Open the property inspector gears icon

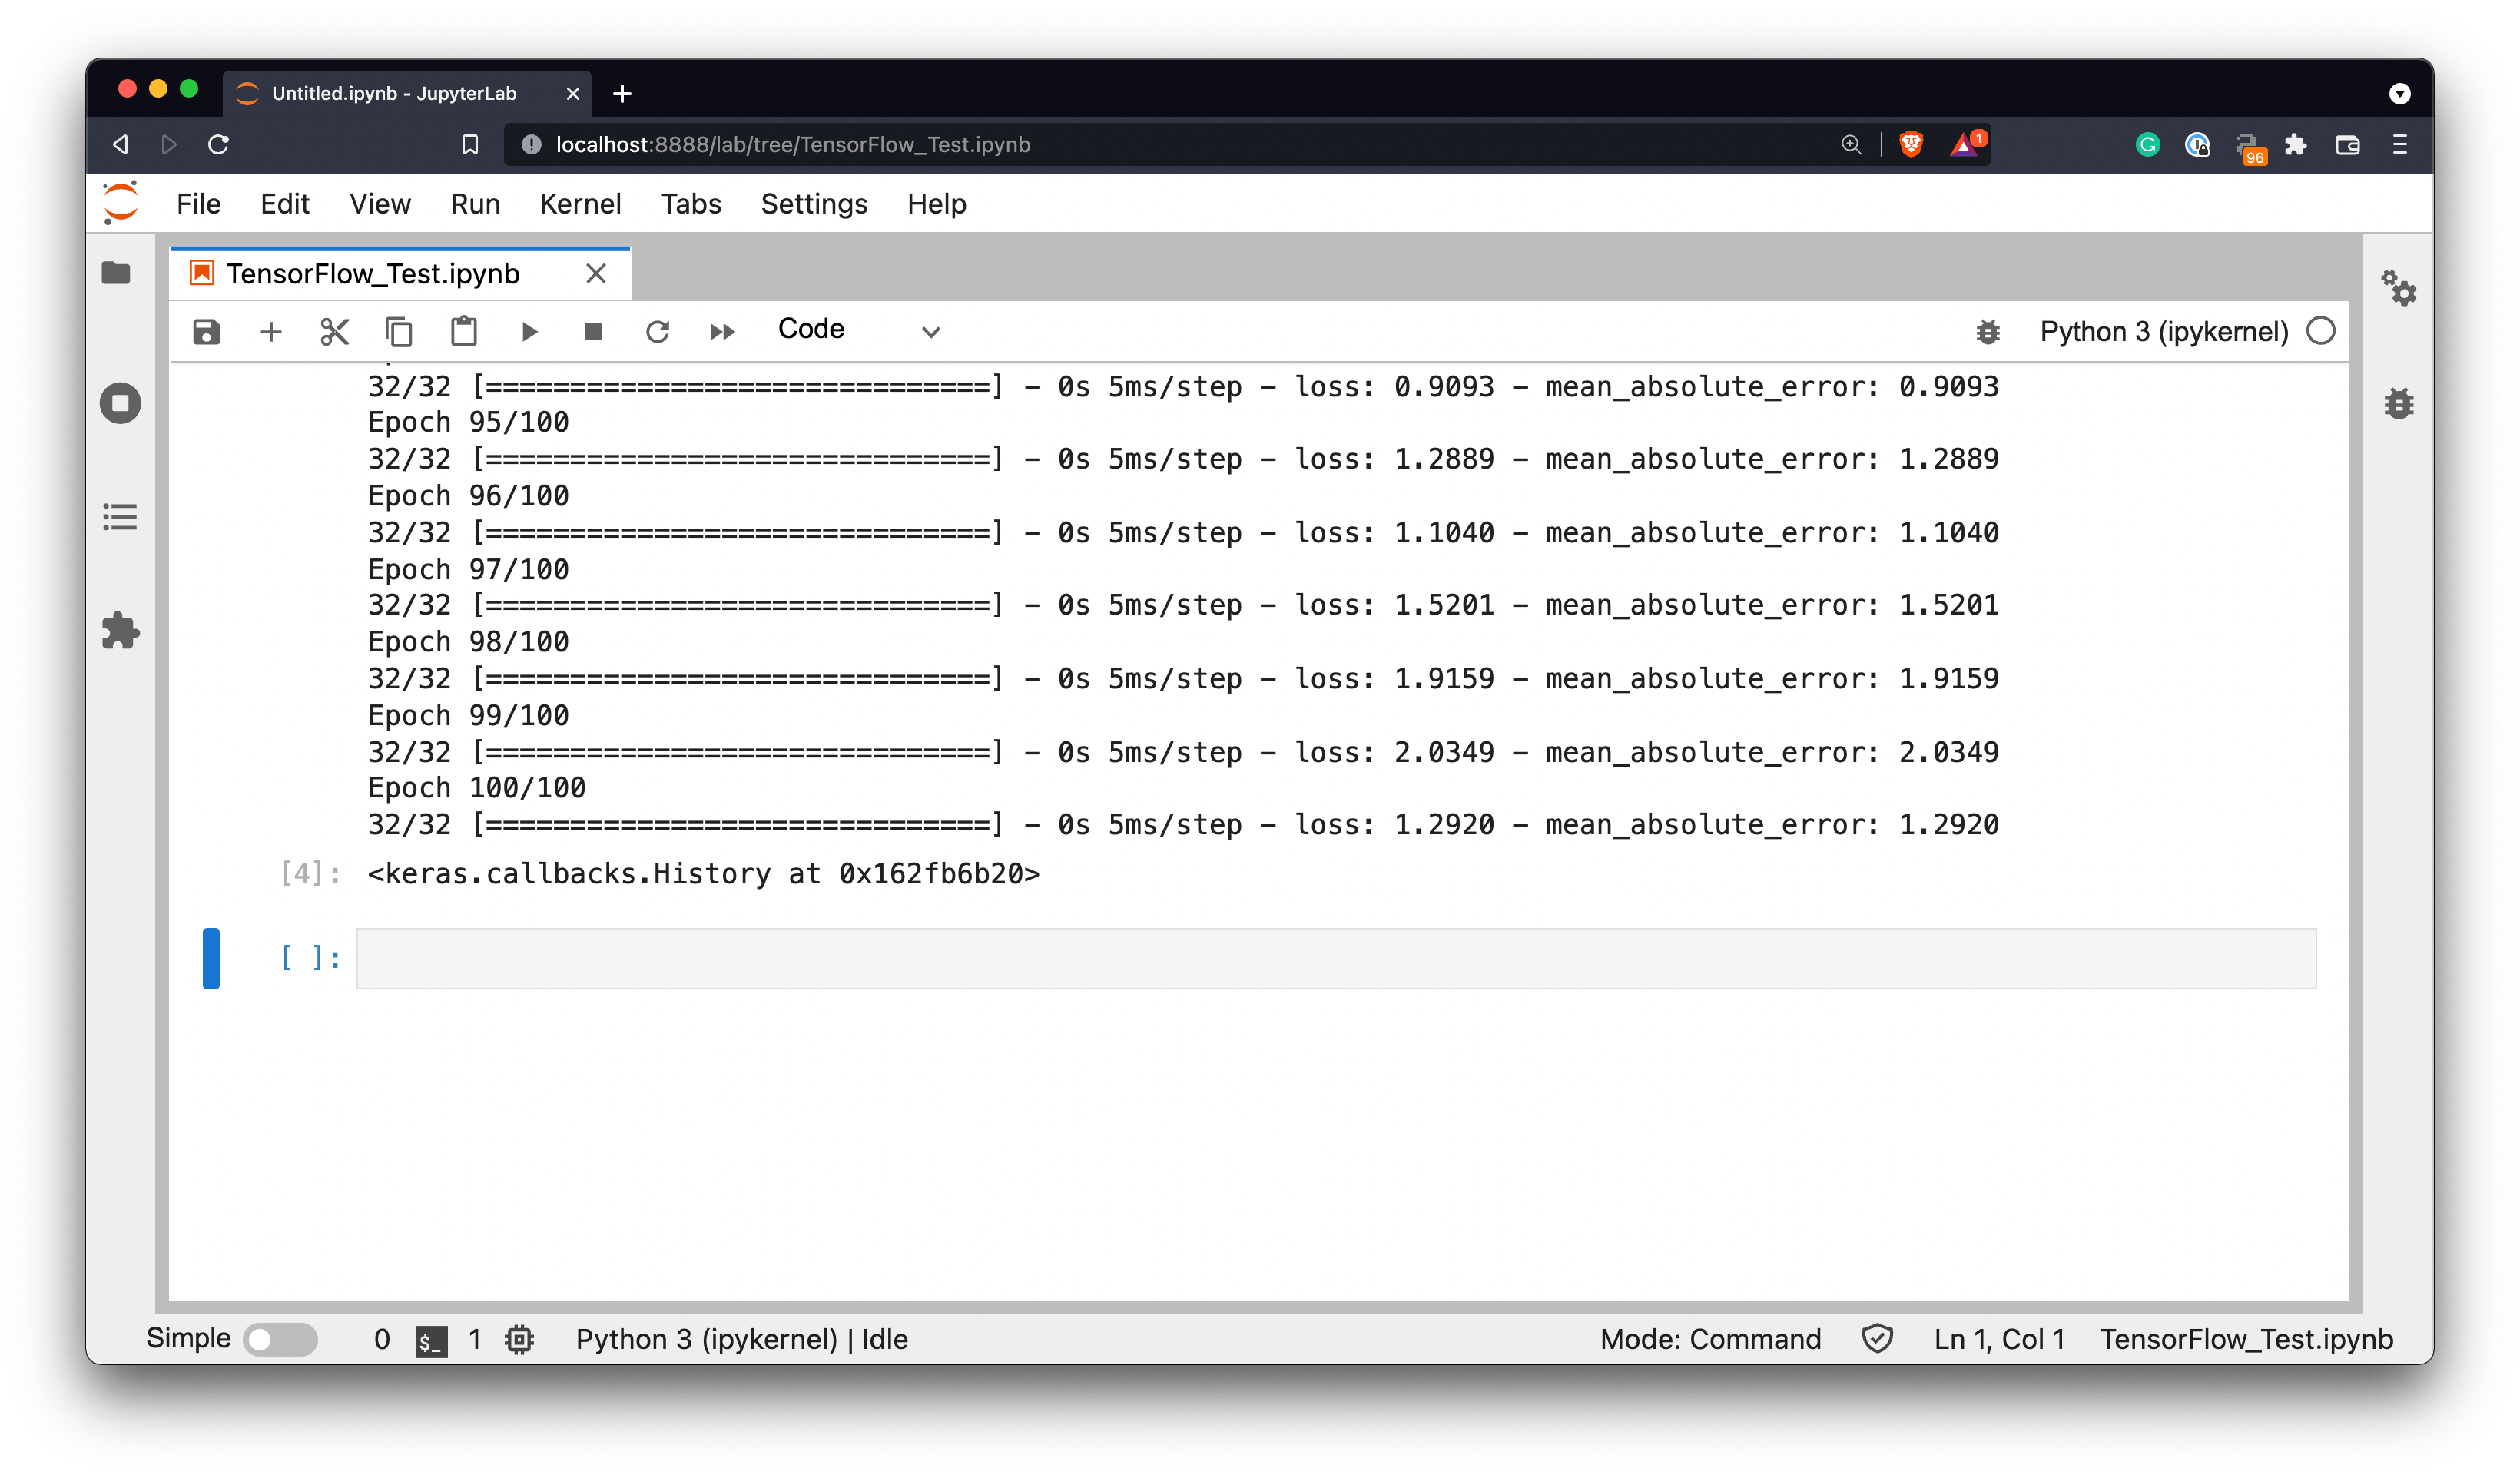tap(2398, 289)
